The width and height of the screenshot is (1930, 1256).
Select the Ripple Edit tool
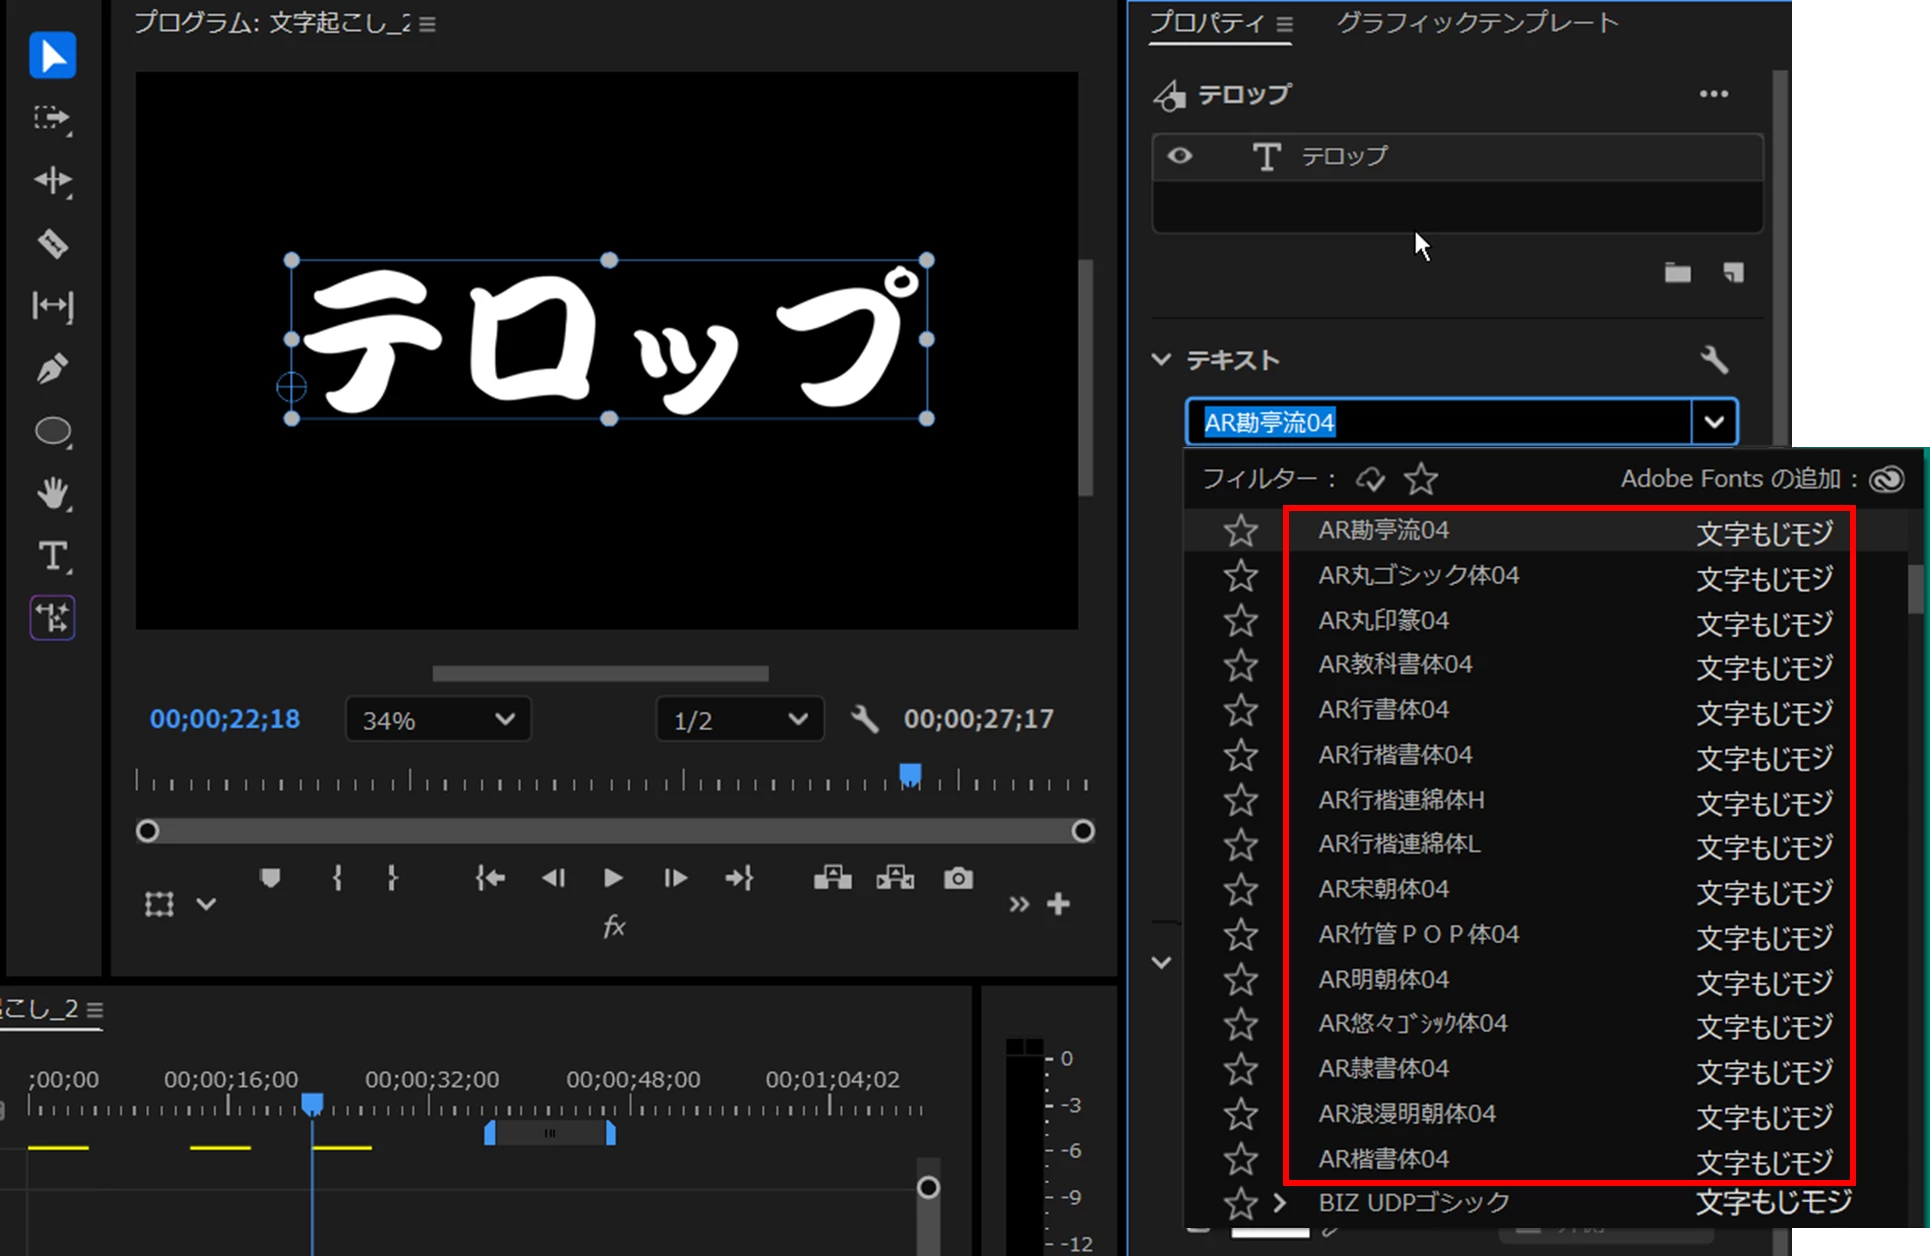(52, 180)
